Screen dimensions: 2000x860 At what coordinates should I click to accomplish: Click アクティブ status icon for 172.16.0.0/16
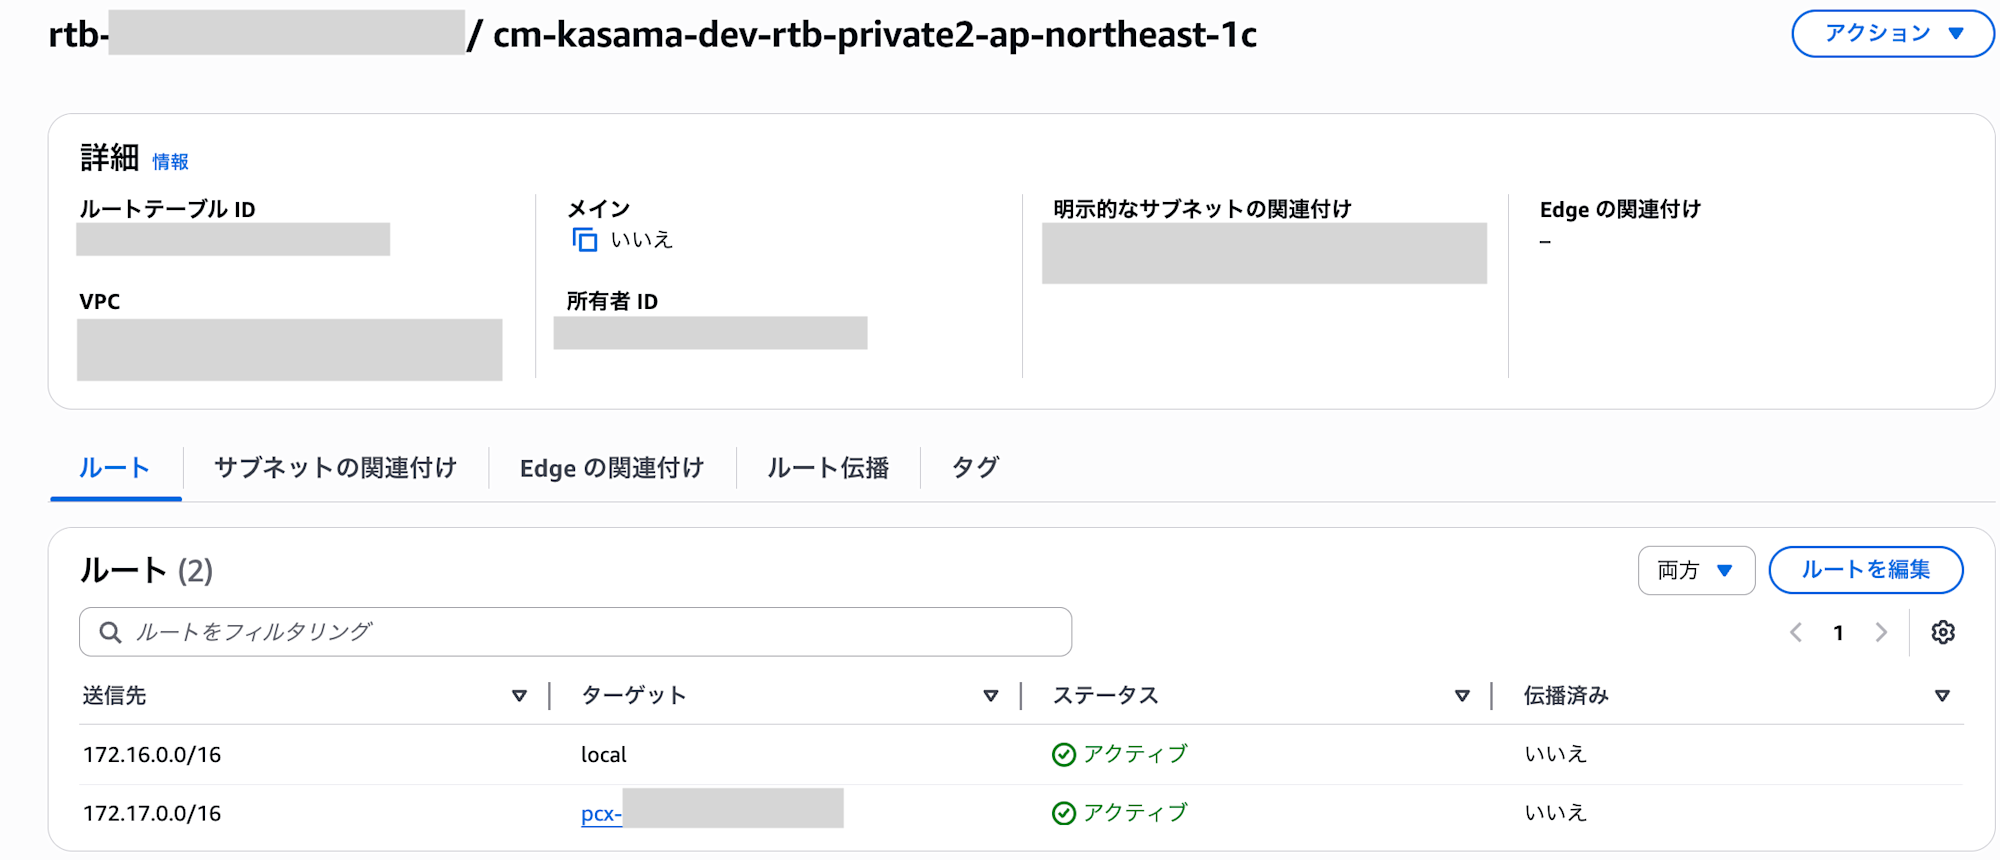pos(1064,755)
